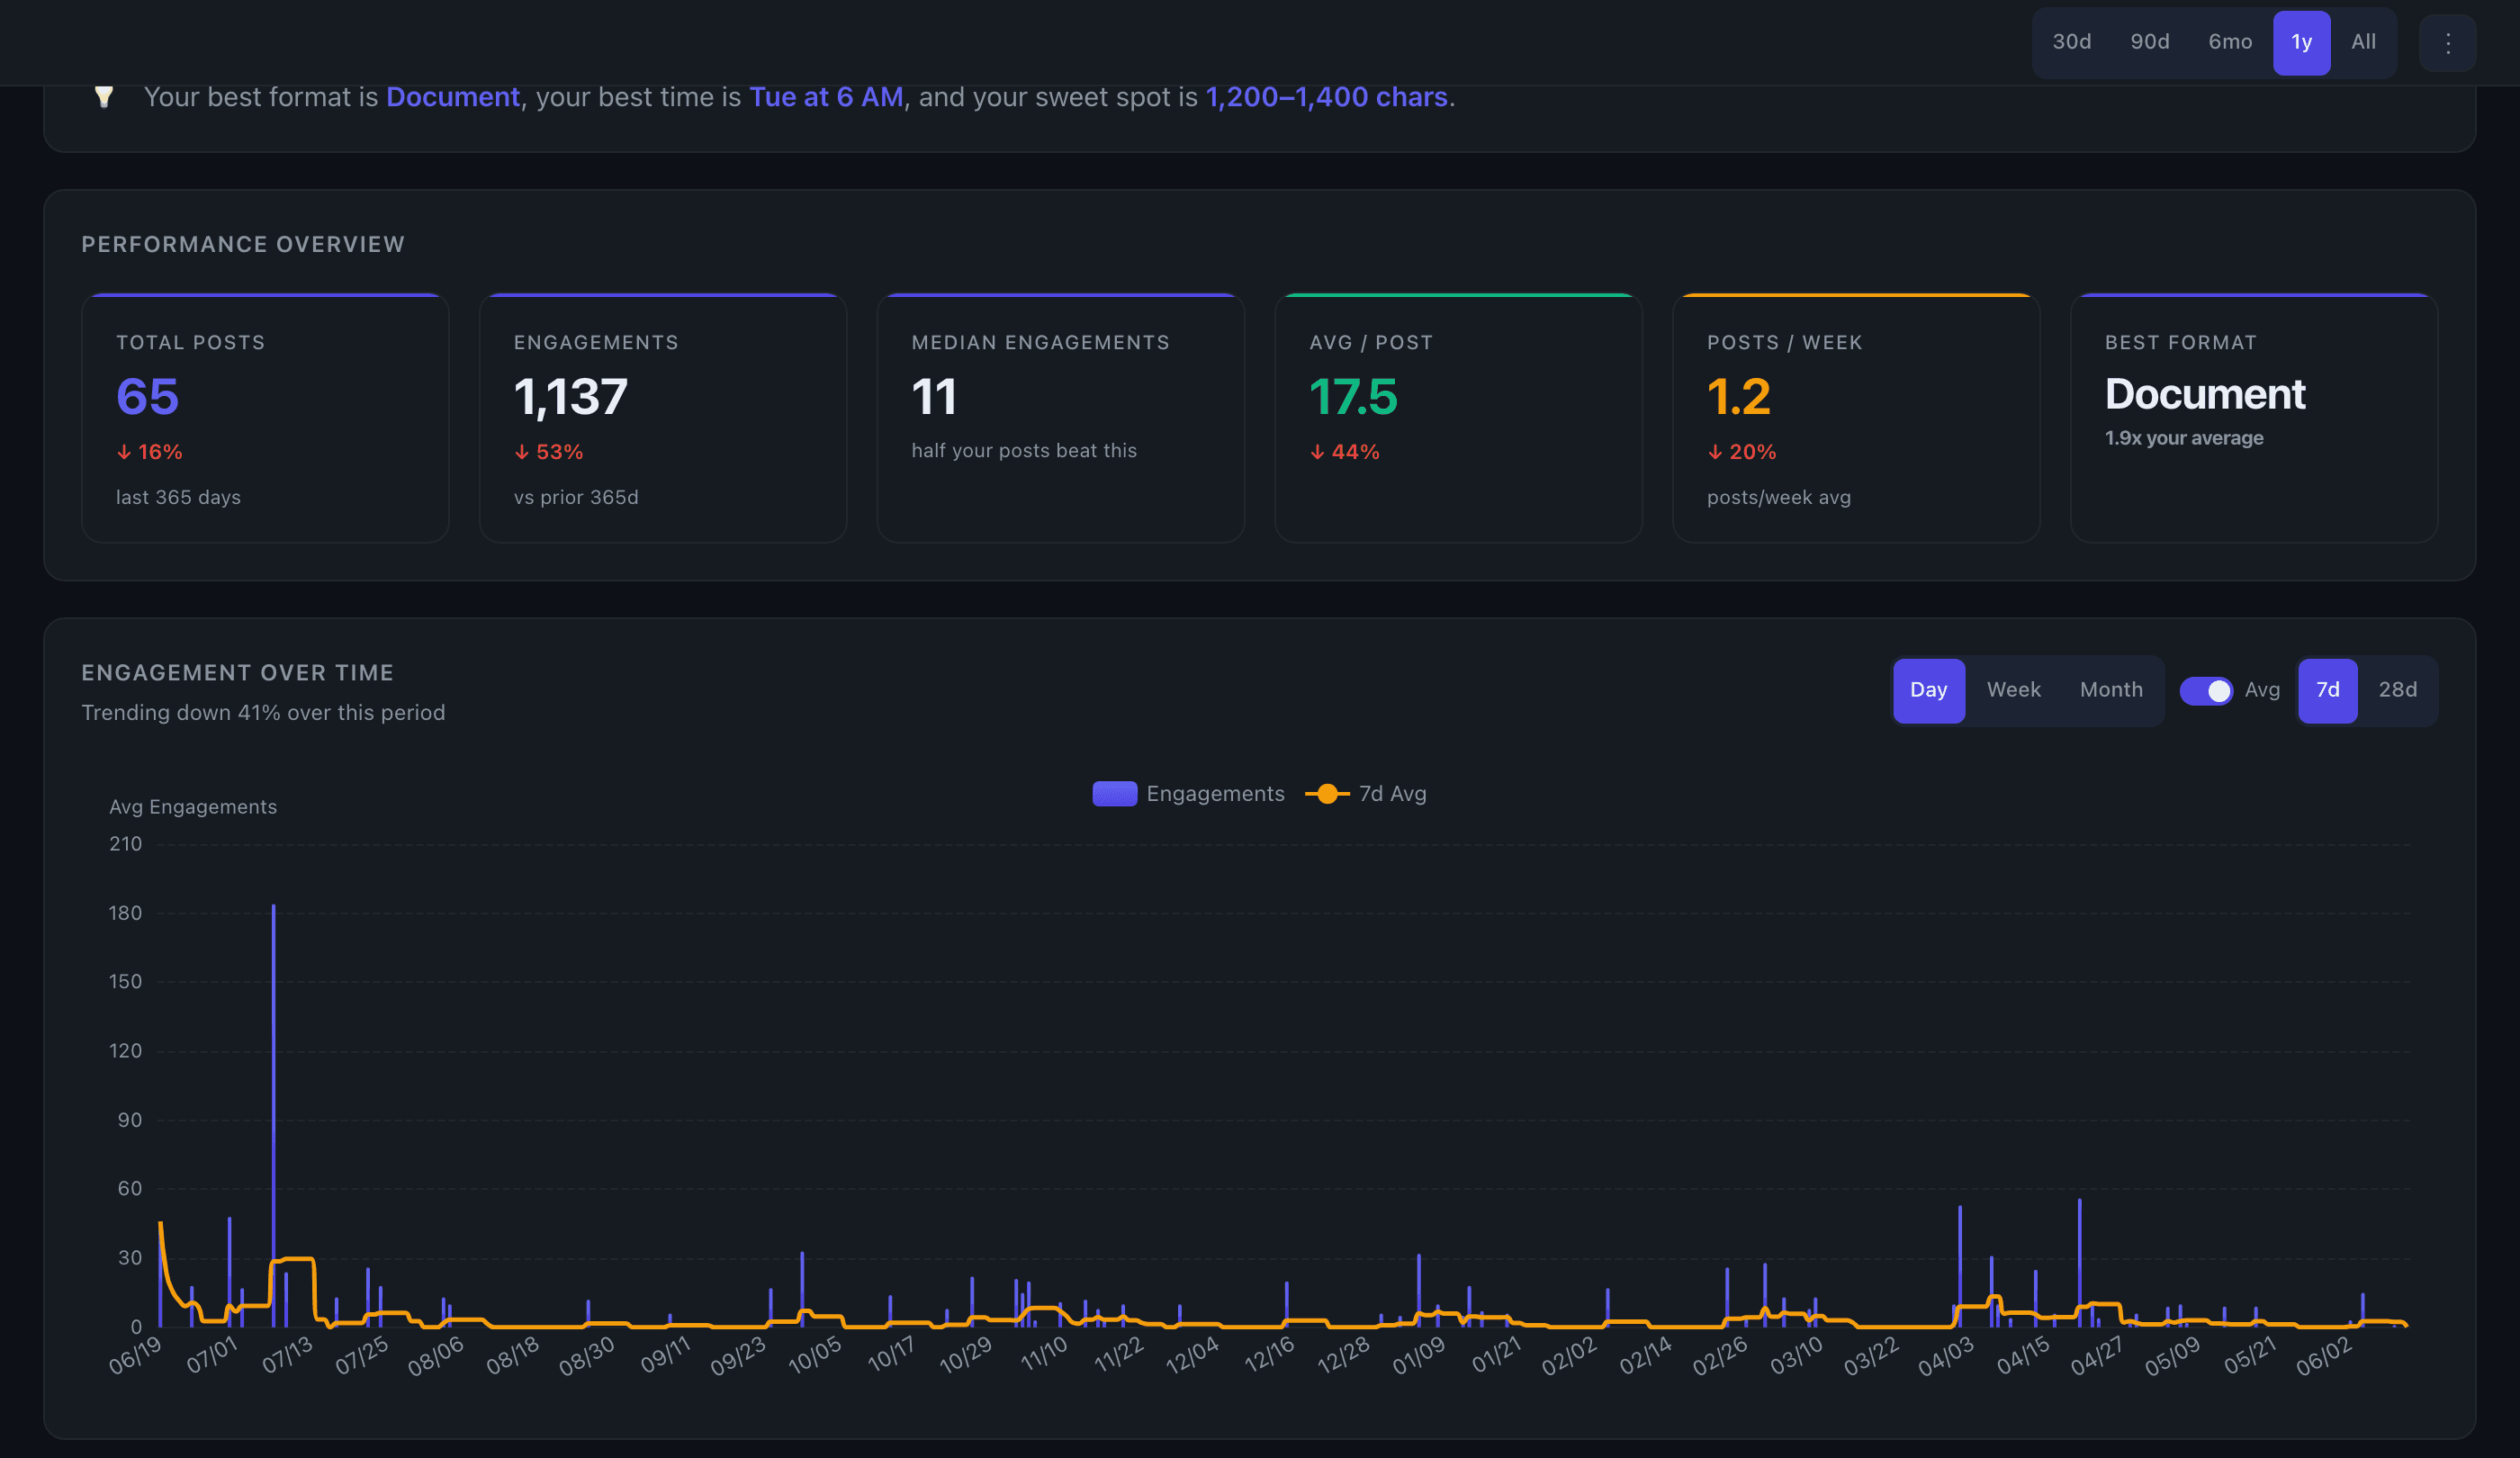
Task: Show All time data
Action: click(2363, 42)
